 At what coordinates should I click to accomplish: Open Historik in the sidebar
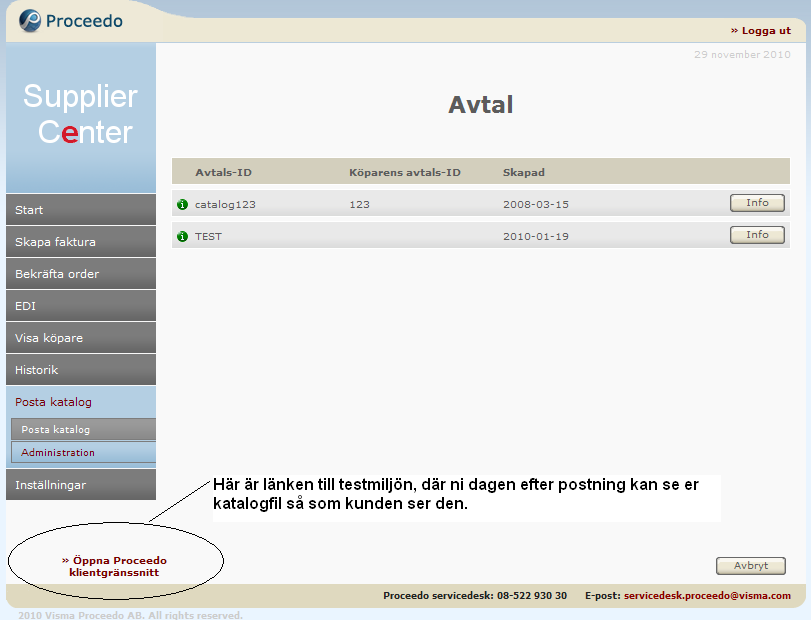(81, 370)
